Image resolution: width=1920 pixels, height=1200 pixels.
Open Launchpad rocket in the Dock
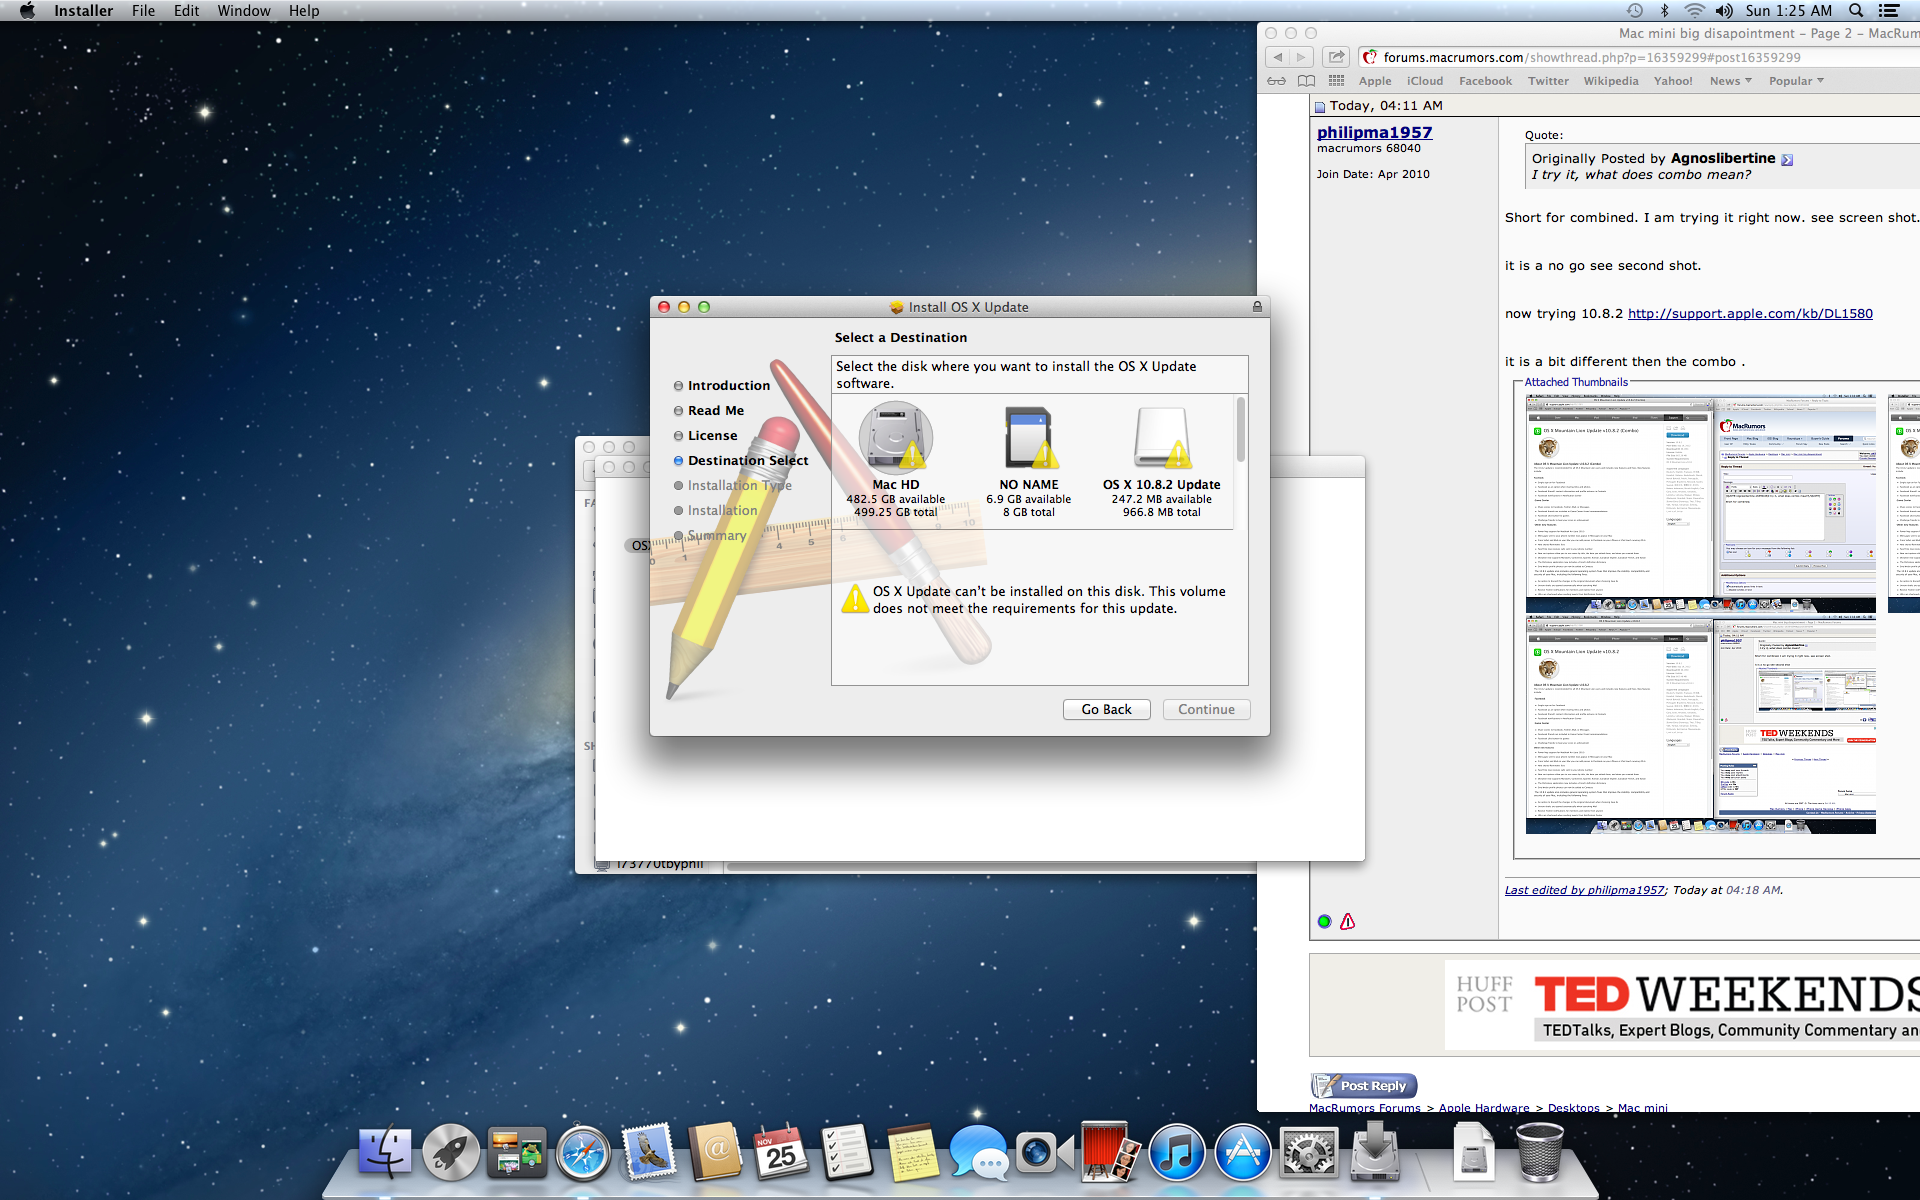451,1153
